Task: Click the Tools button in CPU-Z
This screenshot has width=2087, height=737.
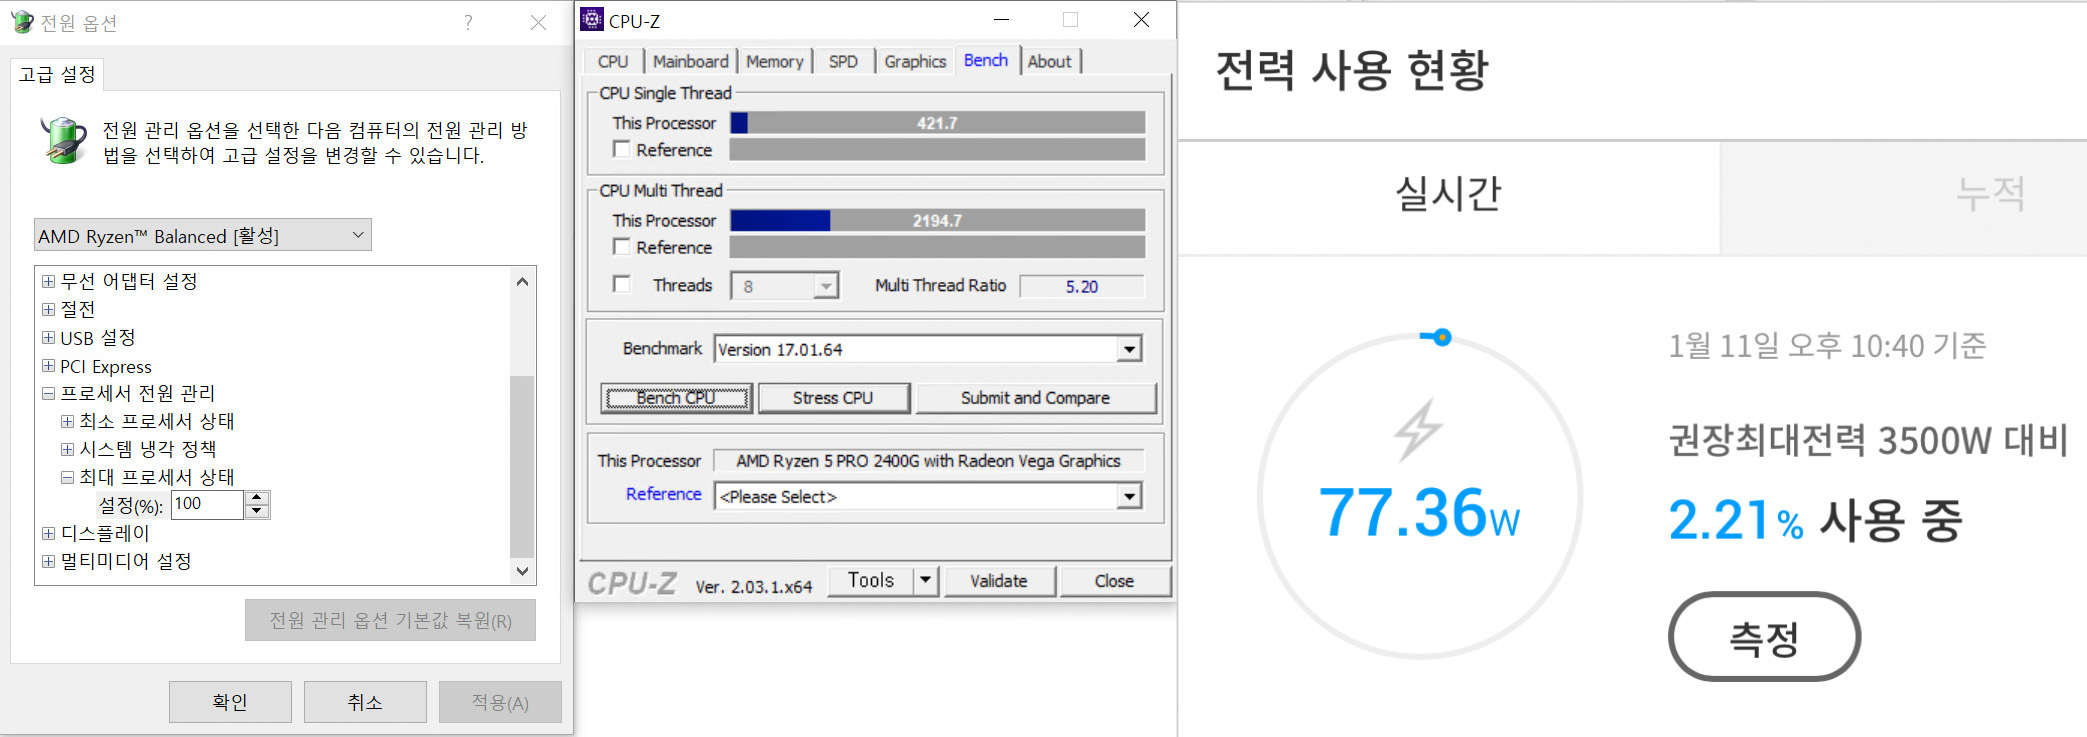Action: pyautogui.click(x=871, y=580)
